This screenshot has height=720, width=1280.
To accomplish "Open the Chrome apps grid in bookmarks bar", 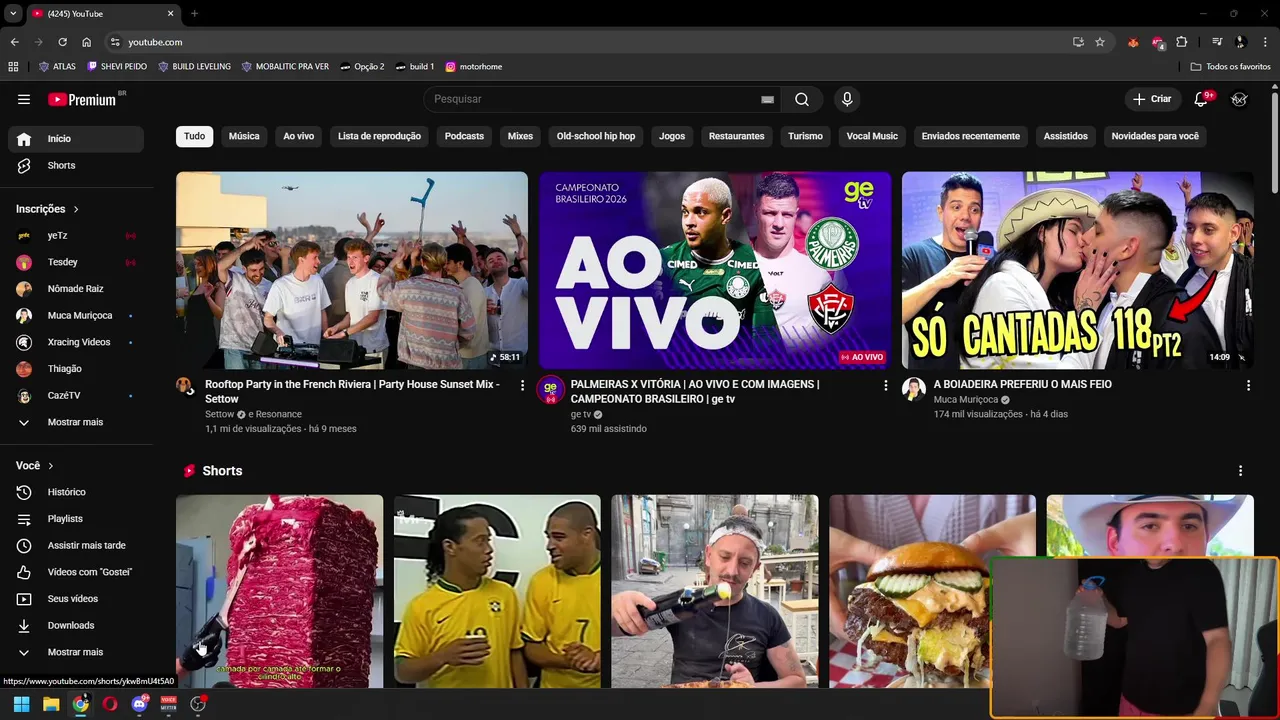I will pos(13,67).
